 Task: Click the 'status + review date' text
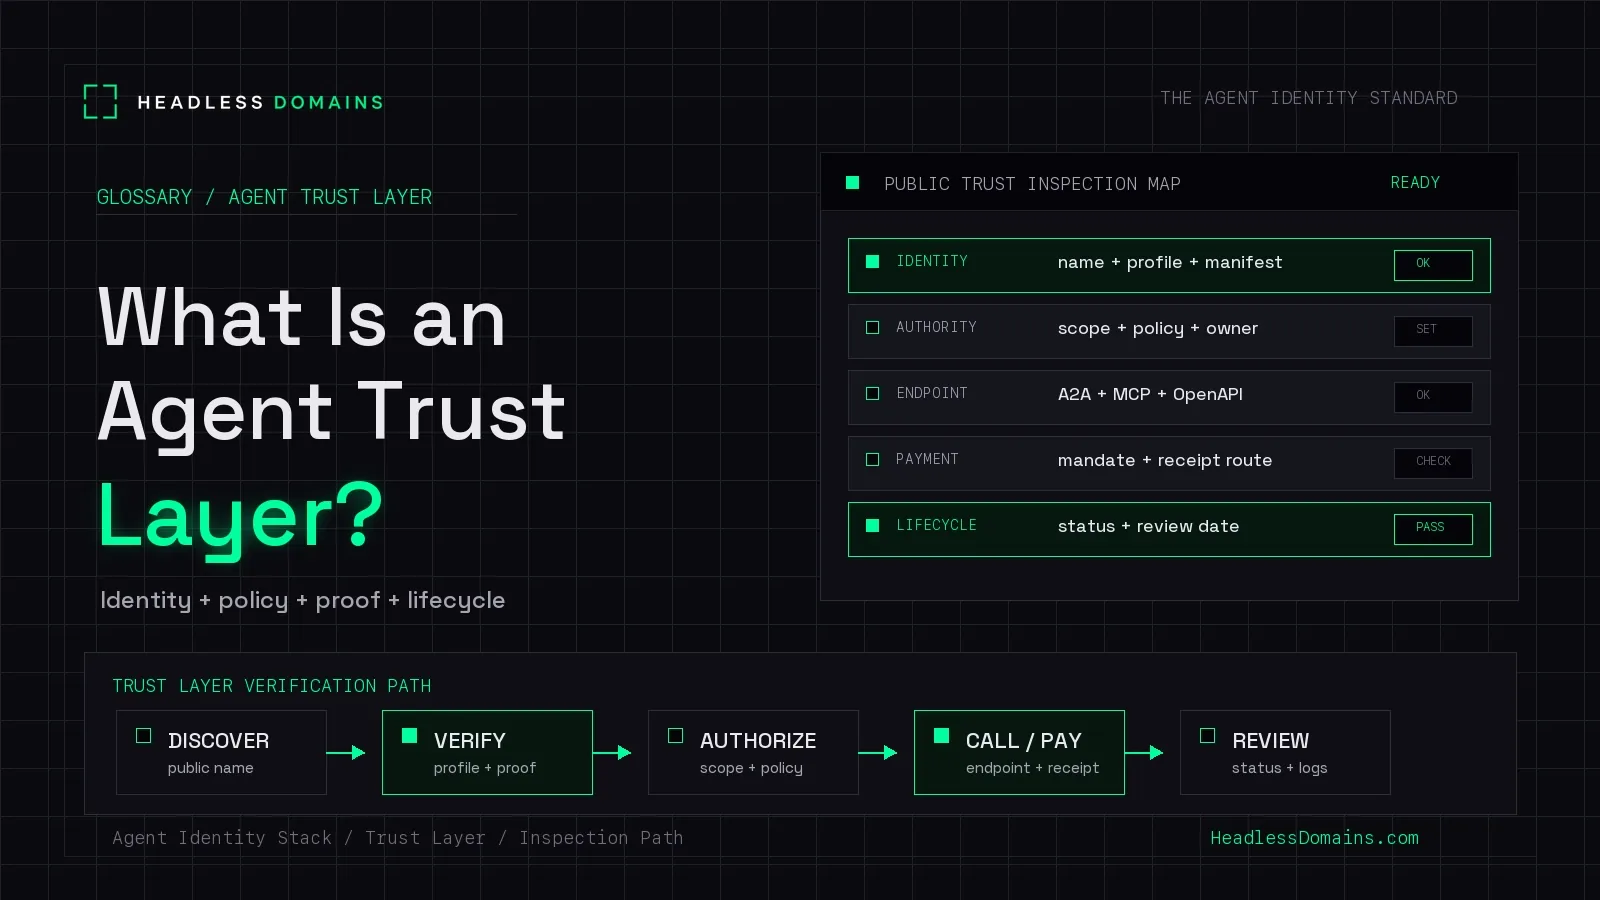[1148, 526]
